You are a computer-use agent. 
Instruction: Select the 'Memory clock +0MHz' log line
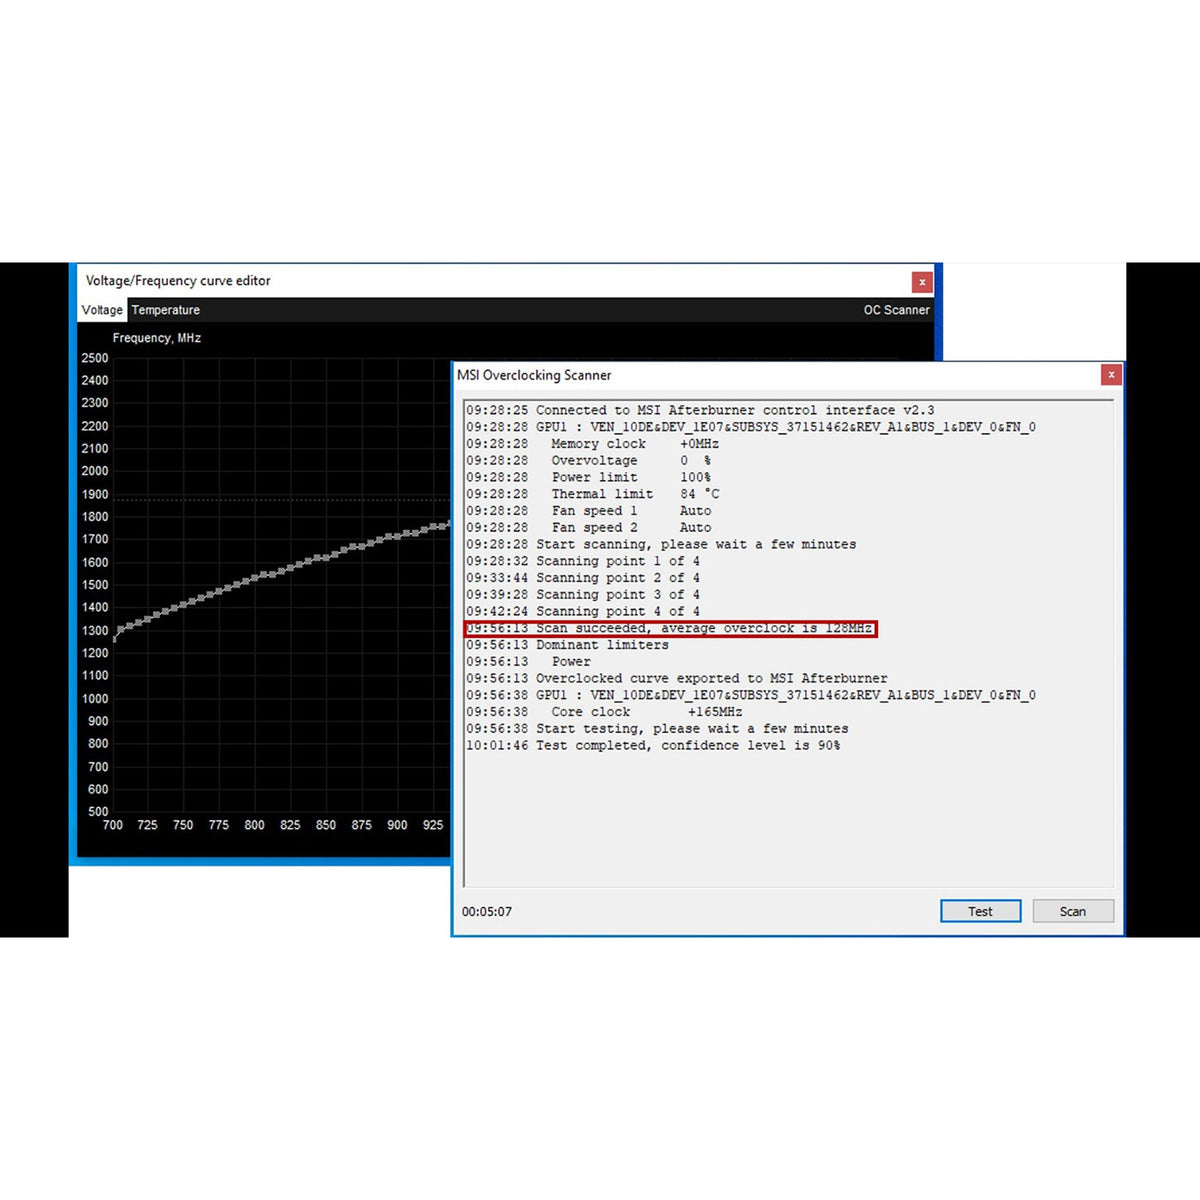point(592,444)
